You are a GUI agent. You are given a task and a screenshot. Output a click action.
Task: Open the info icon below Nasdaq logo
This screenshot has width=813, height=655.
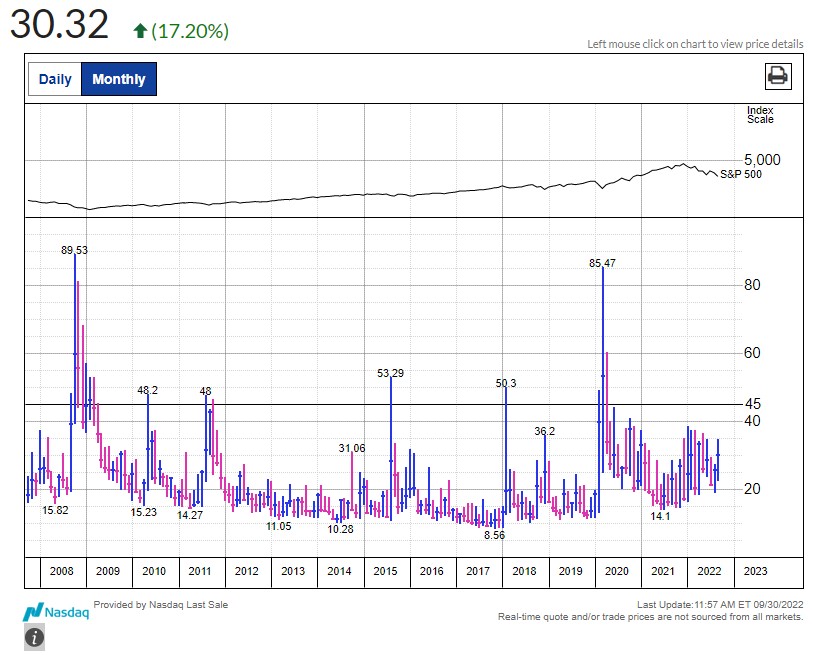click(34, 637)
